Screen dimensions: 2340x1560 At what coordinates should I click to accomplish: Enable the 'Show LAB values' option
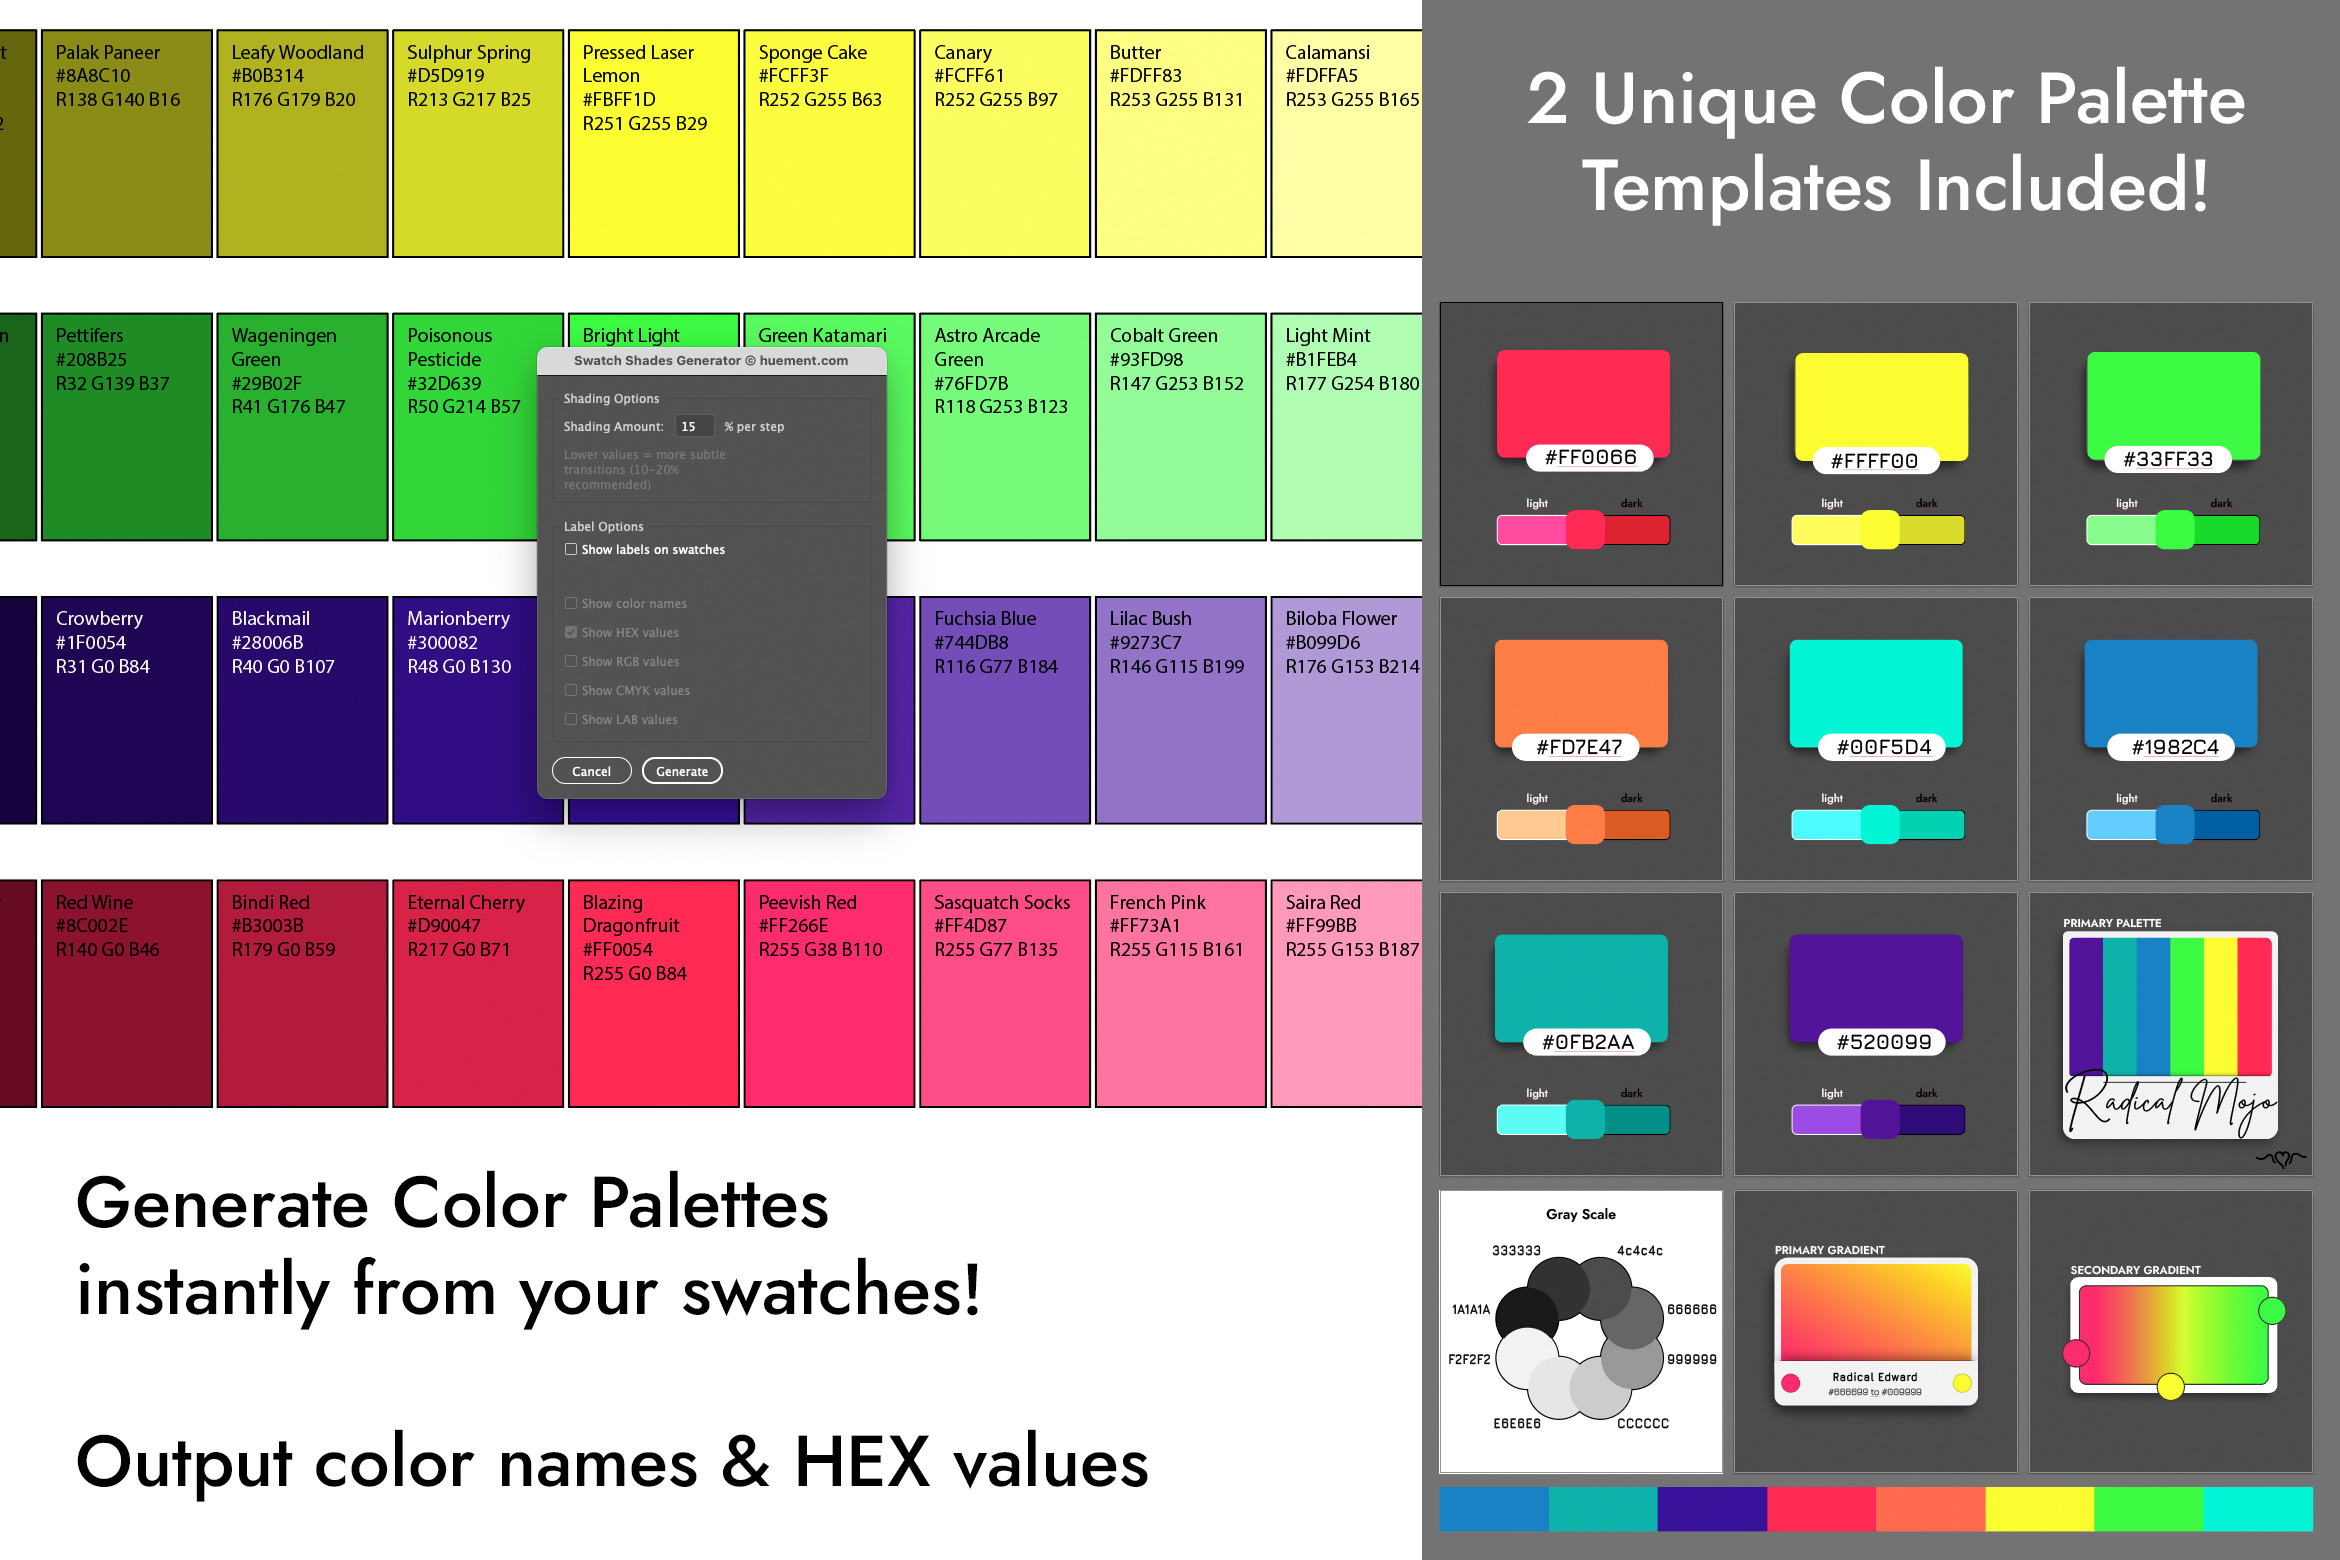[x=571, y=719]
